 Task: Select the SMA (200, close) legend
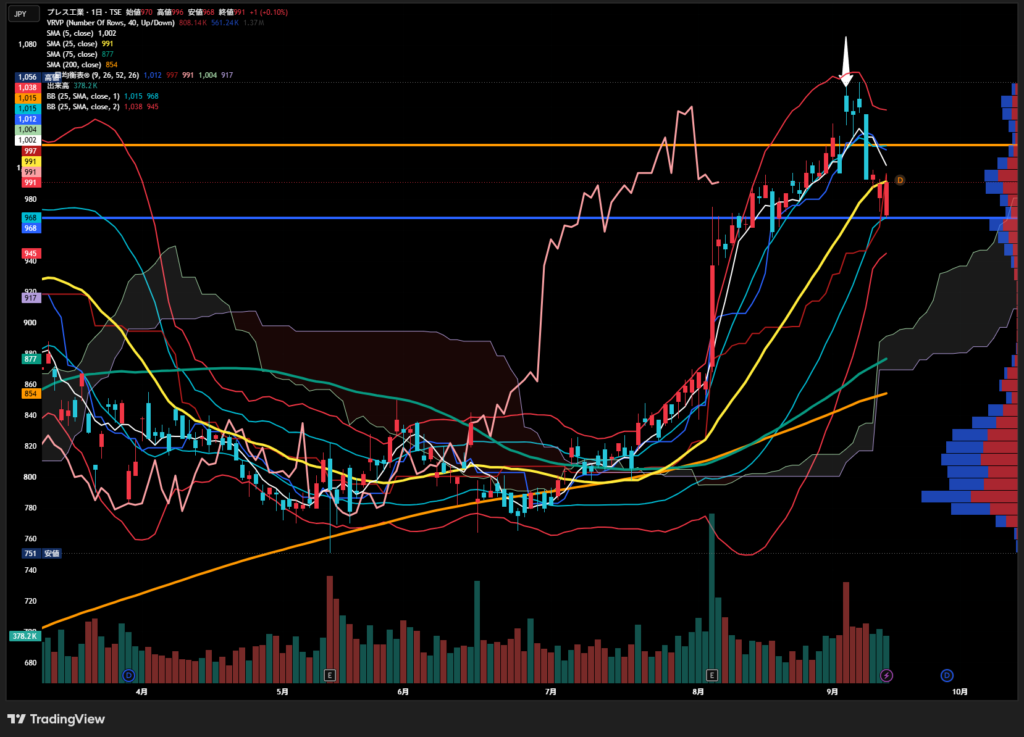(74, 65)
